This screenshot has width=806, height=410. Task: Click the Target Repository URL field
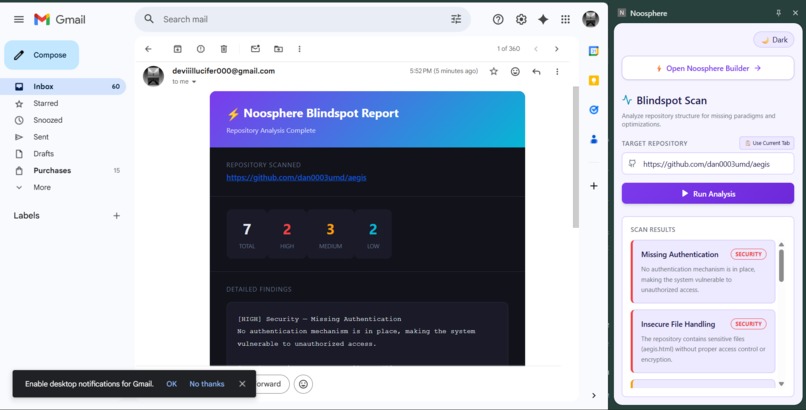(708, 164)
